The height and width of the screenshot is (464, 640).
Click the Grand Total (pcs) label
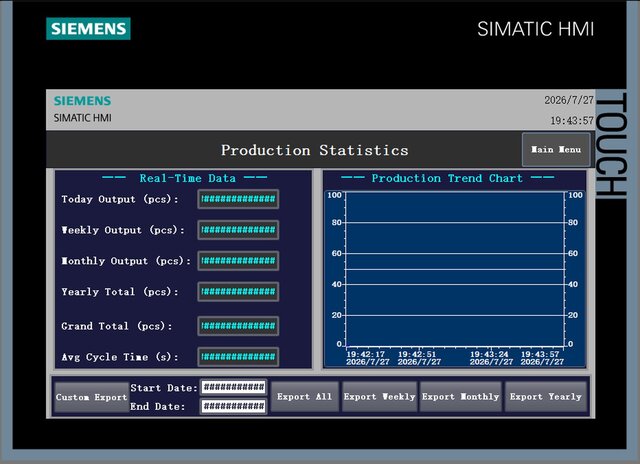pyautogui.click(x=117, y=326)
